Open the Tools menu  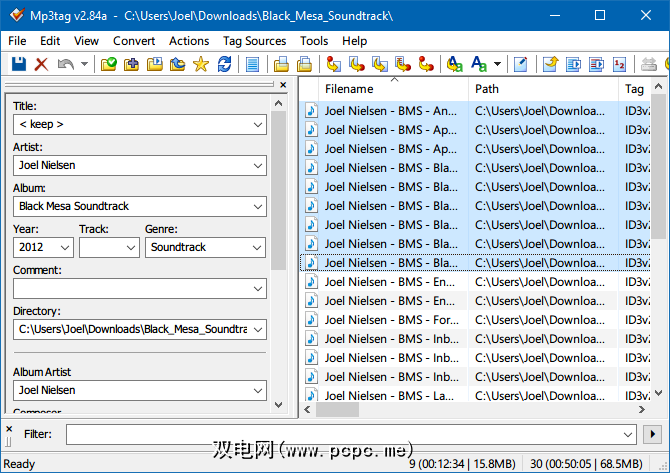[x=314, y=41]
